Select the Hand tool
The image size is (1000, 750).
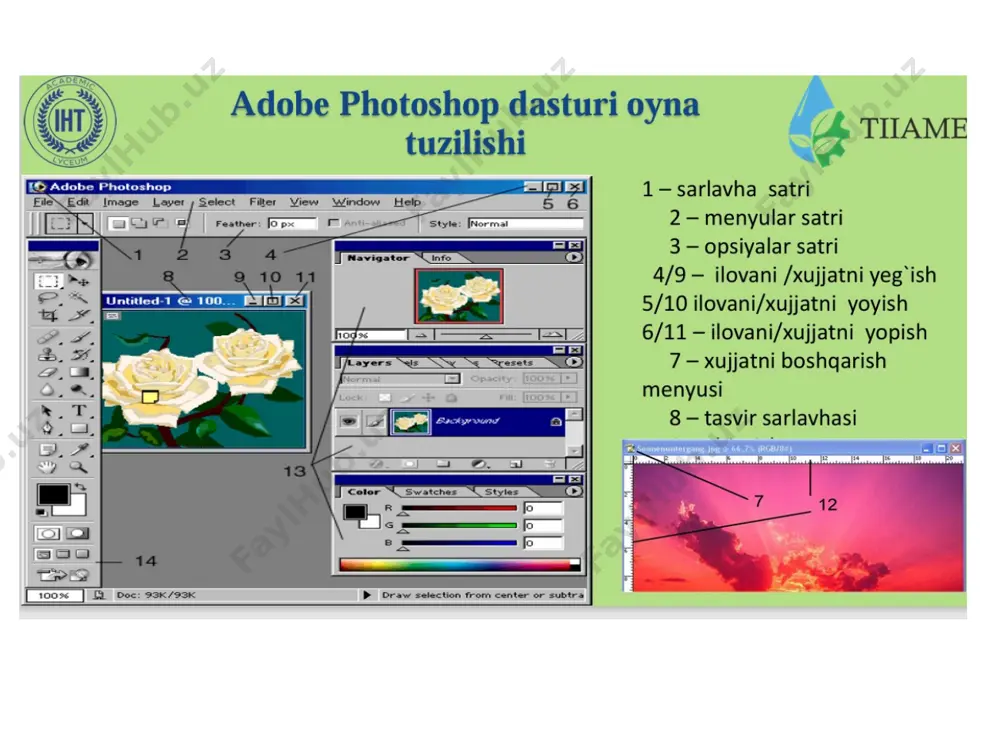coord(48,467)
